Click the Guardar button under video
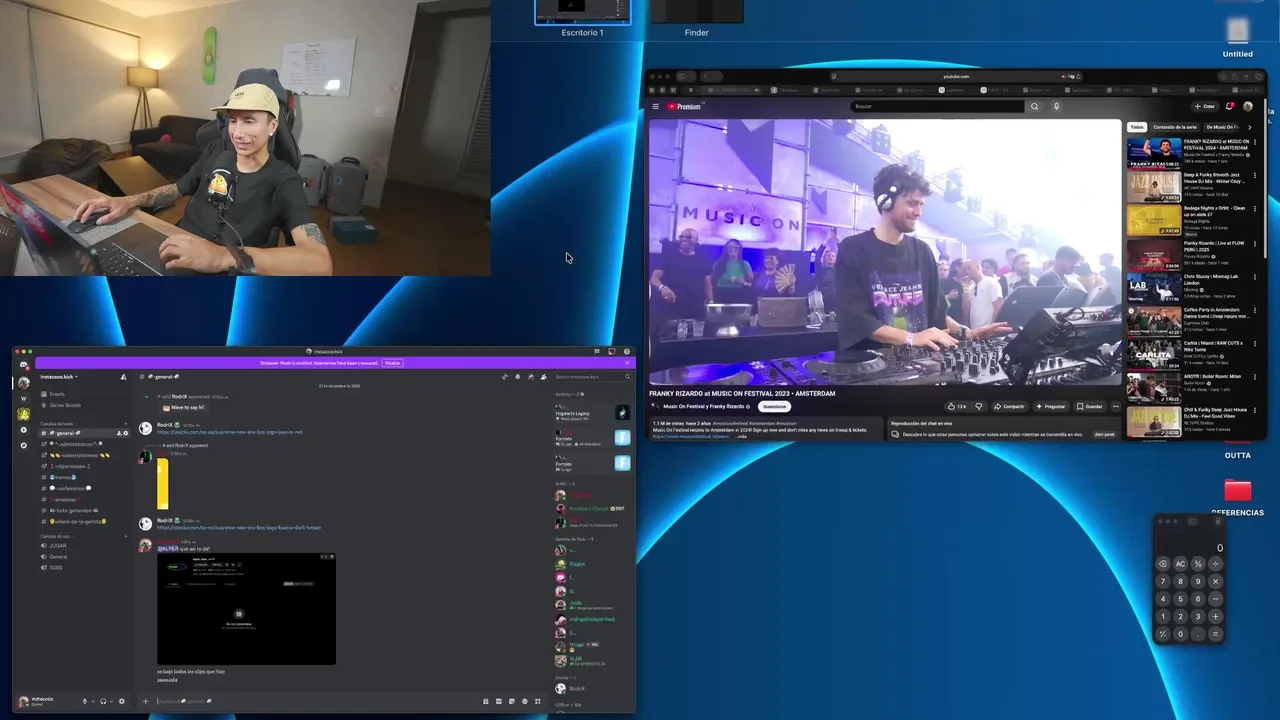Screen dimensions: 1280x720 pos(1089,406)
